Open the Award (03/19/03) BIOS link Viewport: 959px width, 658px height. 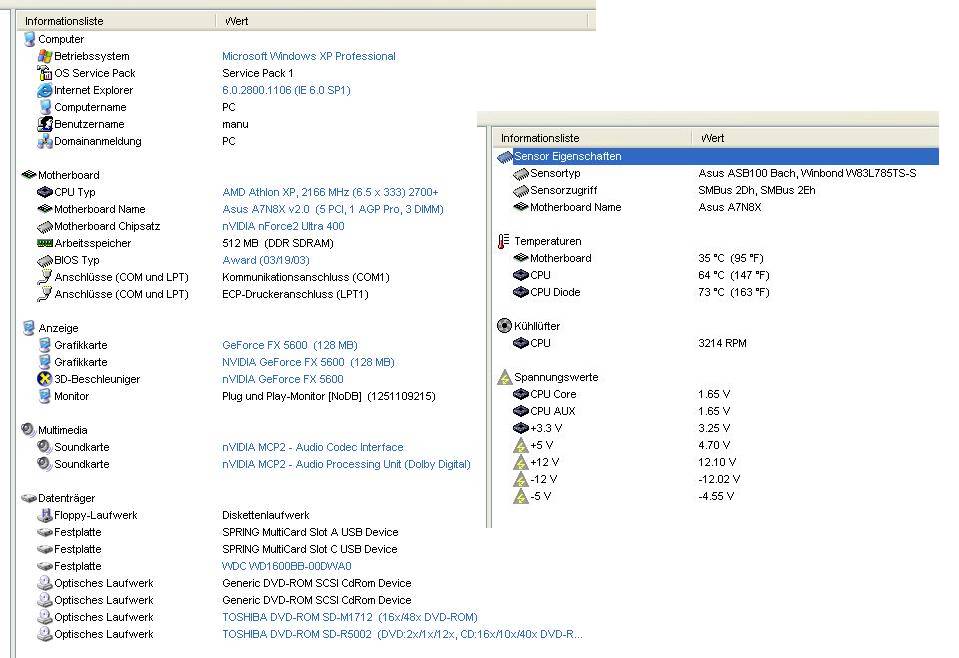(266, 261)
